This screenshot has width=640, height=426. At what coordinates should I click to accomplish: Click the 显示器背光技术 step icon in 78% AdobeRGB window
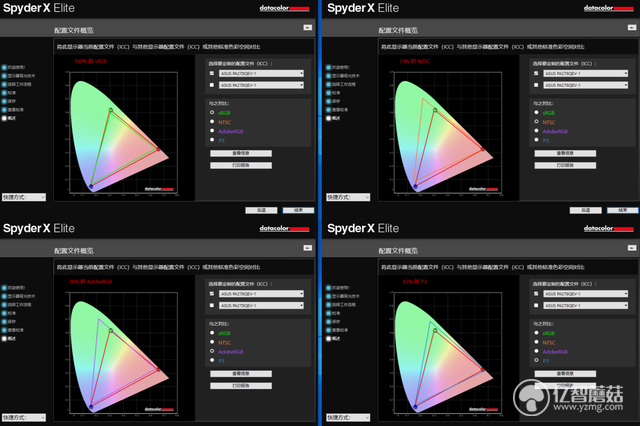(4, 296)
